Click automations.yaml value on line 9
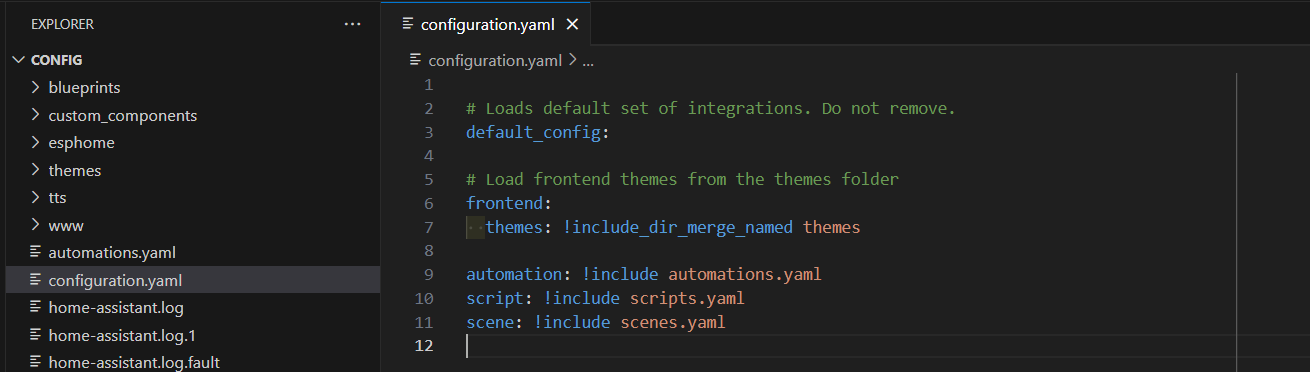 [x=745, y=274]
